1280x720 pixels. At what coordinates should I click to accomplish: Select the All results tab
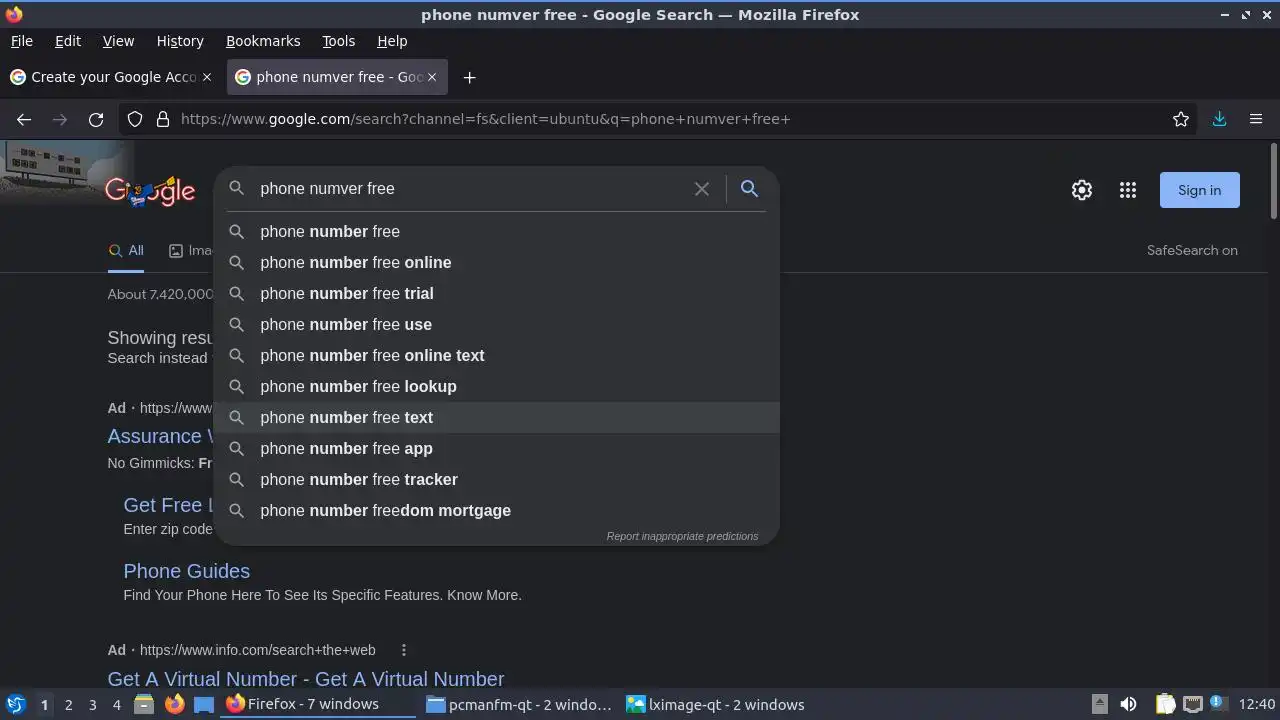pyautogui.click(x=126, y=251)
